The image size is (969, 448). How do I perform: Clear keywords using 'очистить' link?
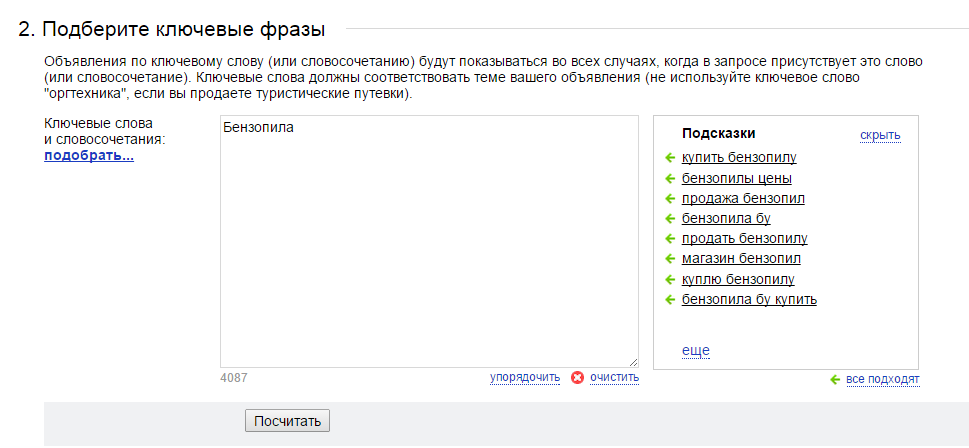[x=614, y=377]
